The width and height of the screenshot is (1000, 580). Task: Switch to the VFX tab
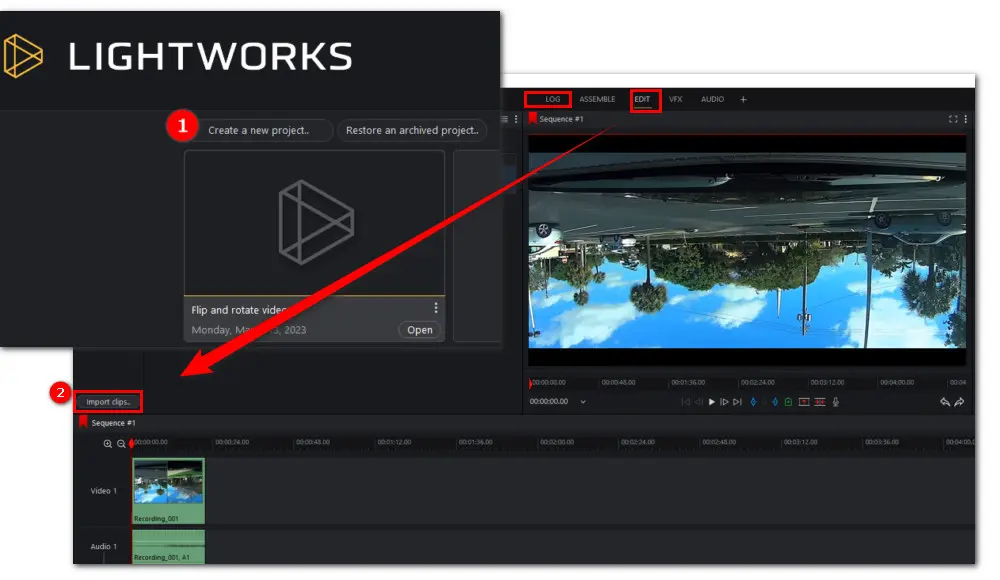coord(675,100)
